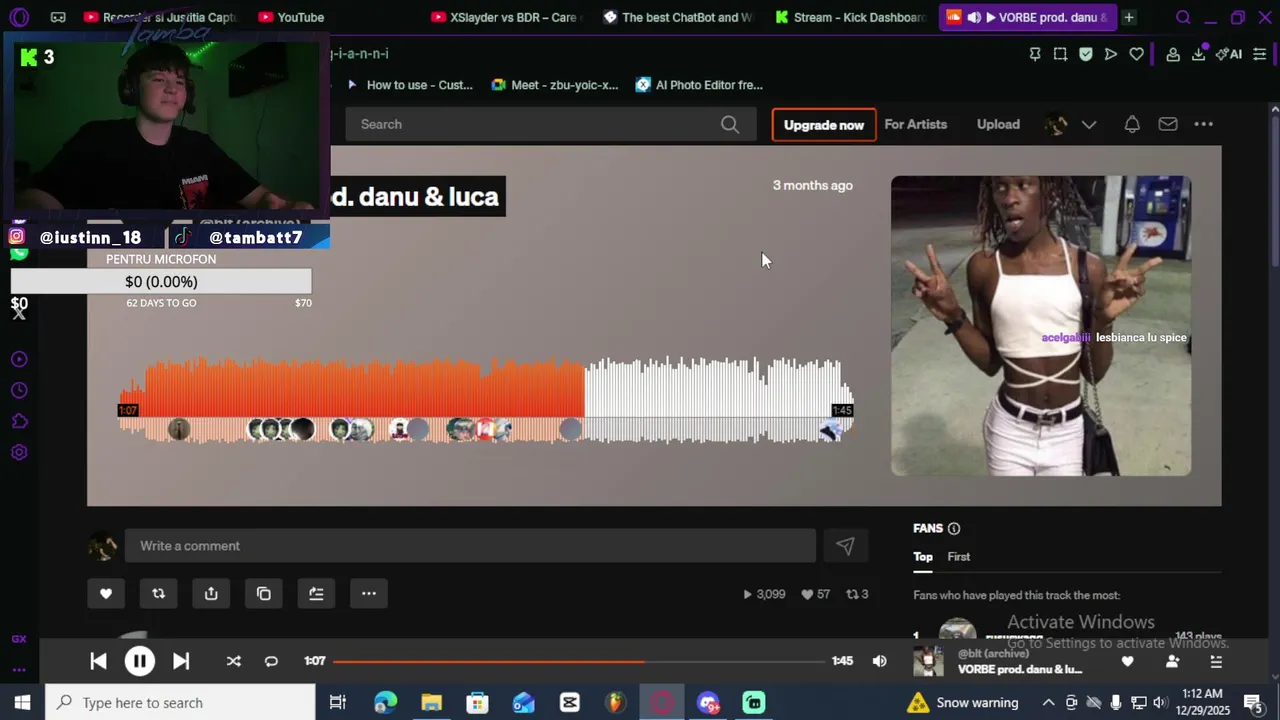Click the search magnifier icon
1280x720 pixels.
(x=730, y=124)
